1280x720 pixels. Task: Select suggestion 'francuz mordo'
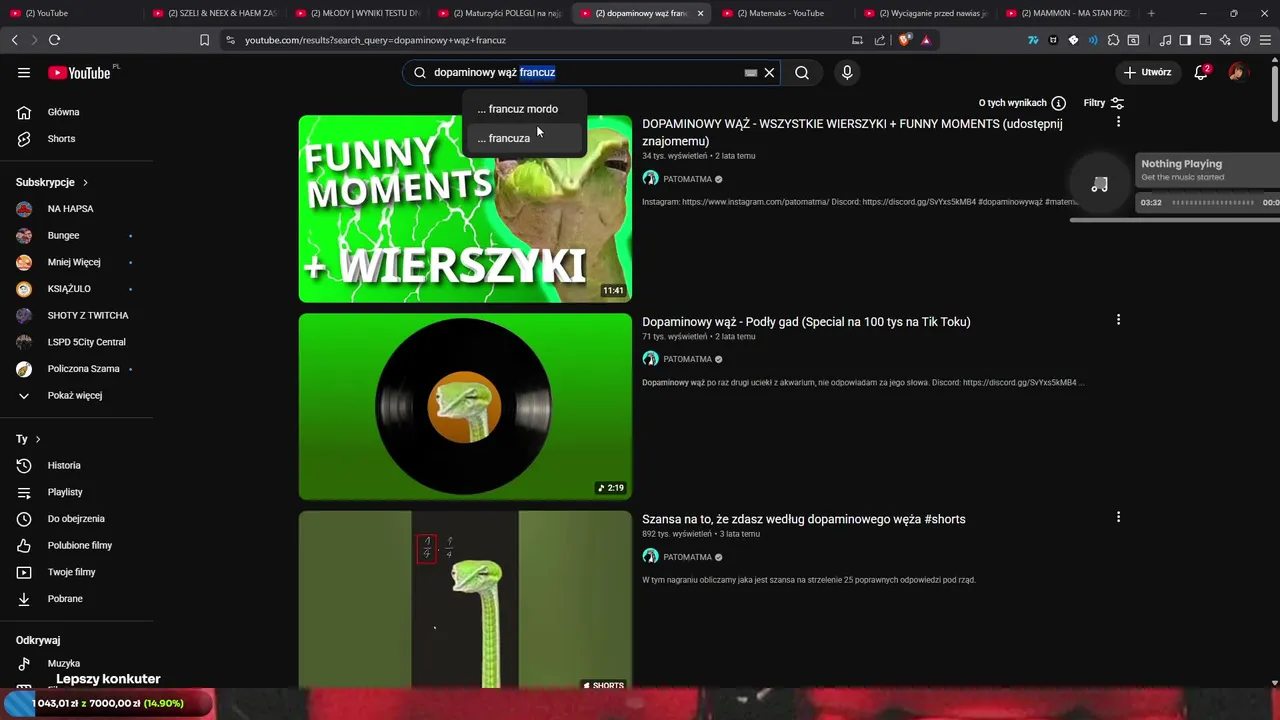[x=523, y=109]
